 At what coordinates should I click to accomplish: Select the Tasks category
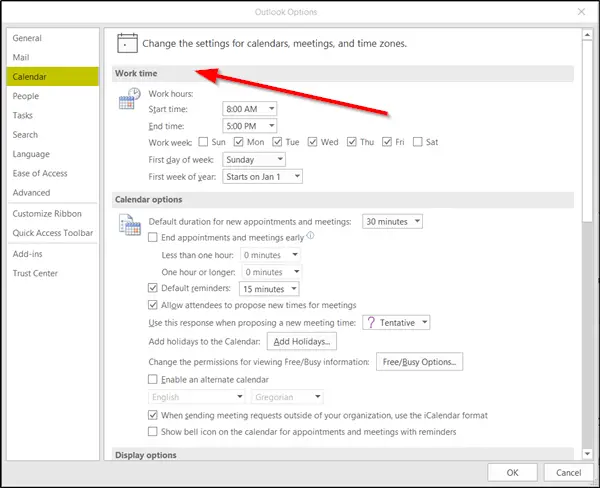(x=52, y=115)
